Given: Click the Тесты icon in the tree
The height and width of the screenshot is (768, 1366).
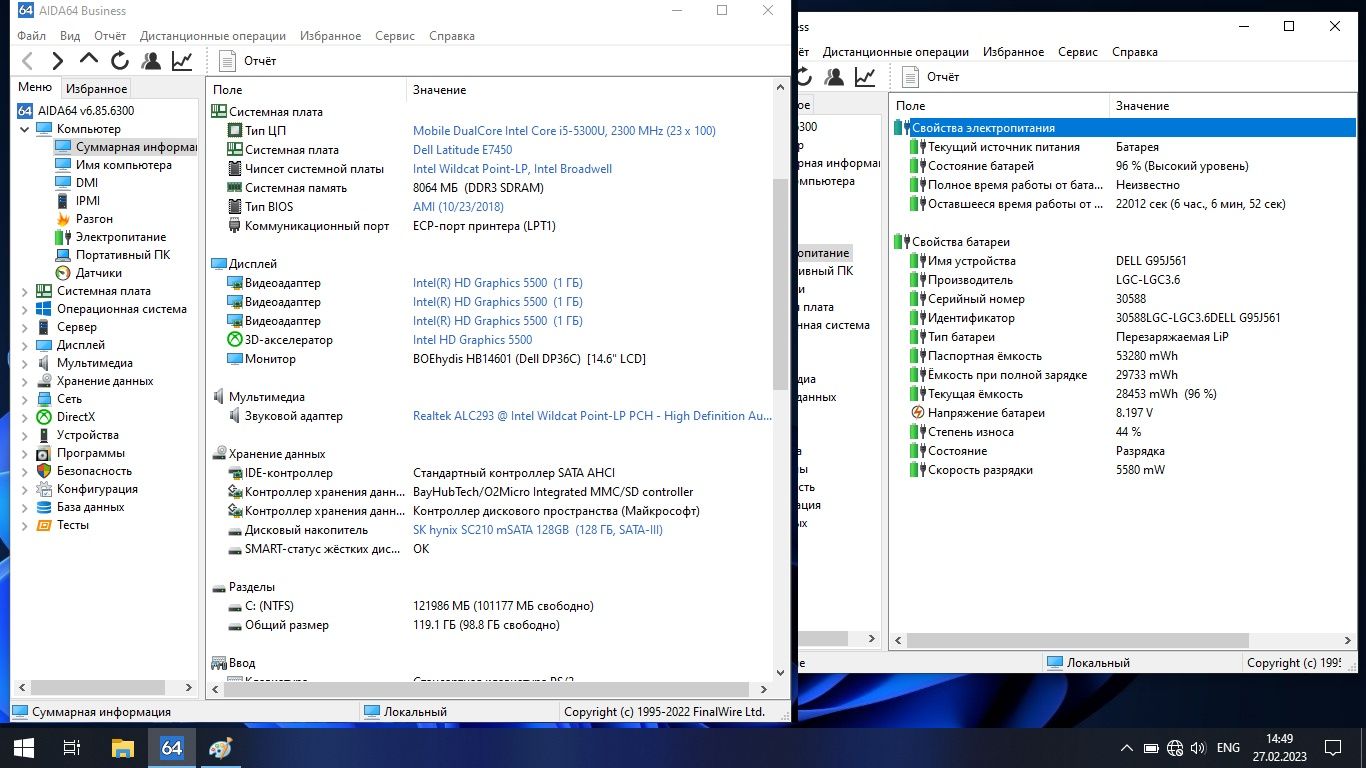Looking at the screenshot, I should tap(44, 525).
